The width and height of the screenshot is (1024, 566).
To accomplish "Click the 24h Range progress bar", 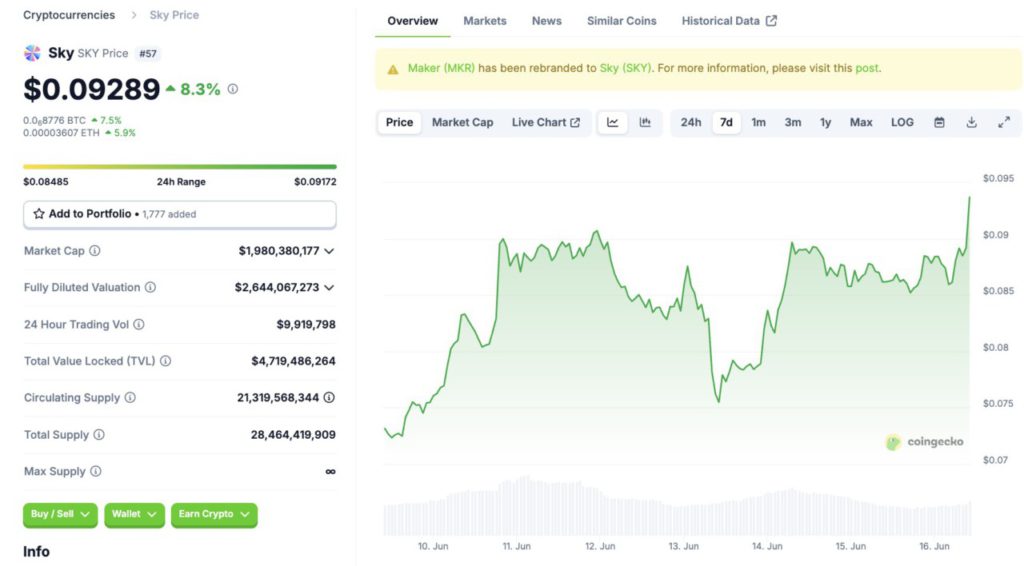I will tap(180, 166).
